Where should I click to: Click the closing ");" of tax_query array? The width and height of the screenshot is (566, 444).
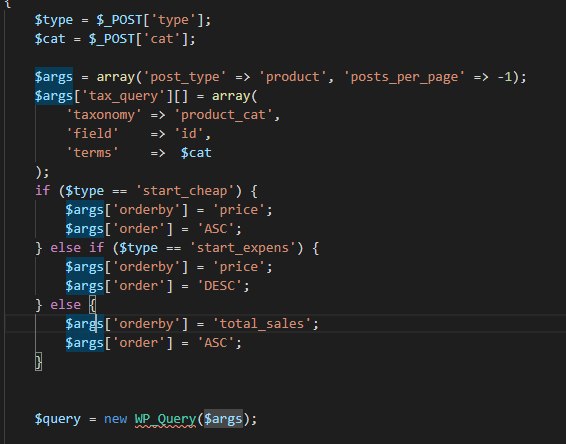coord(42,172)
